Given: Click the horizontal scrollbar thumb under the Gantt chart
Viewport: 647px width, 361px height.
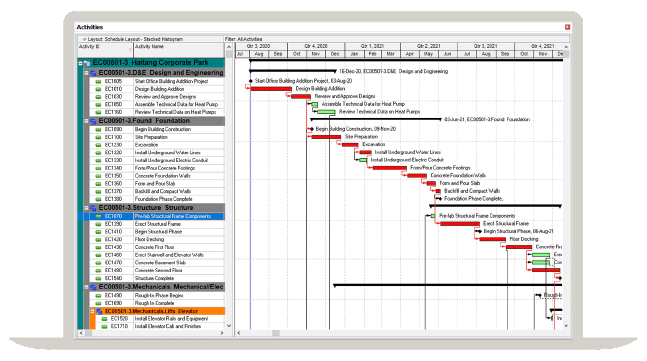Looking at the screenshot, I should click(276, 333).
